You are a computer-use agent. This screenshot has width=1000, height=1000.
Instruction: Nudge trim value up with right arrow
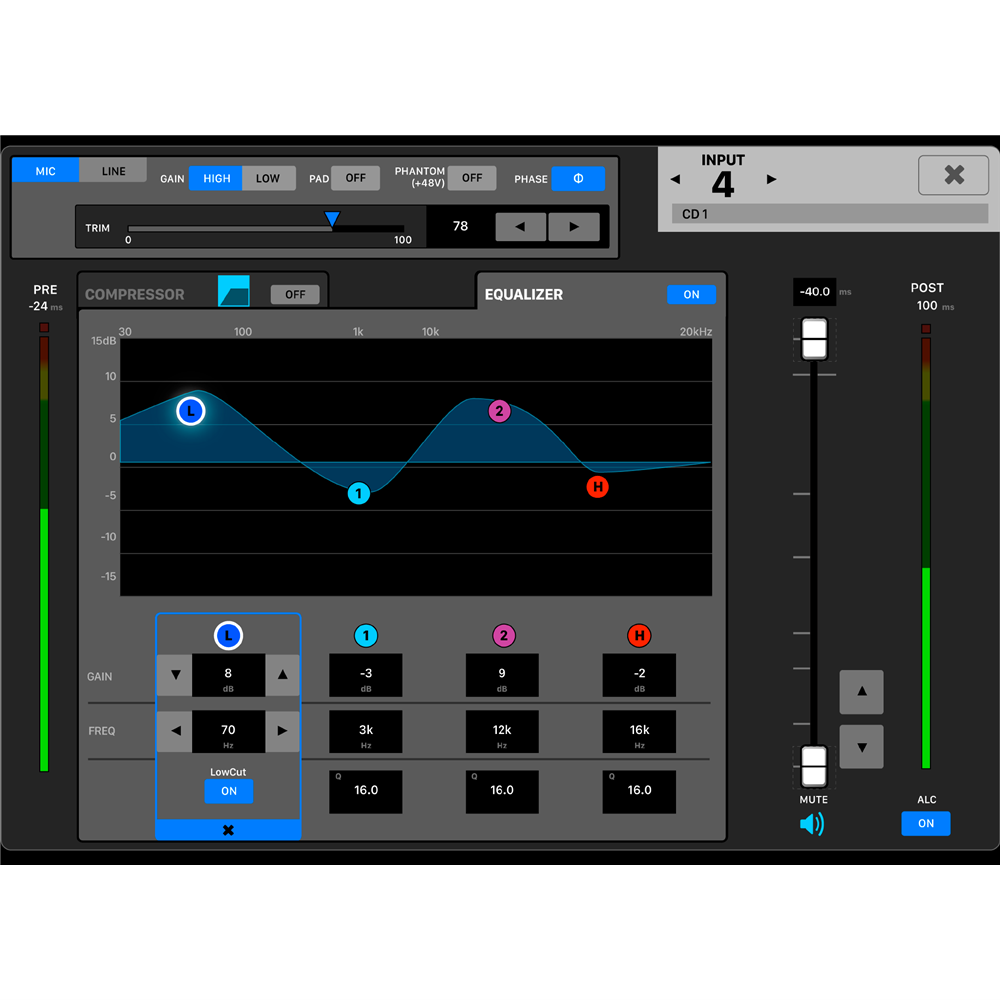[x=574, y=227]
